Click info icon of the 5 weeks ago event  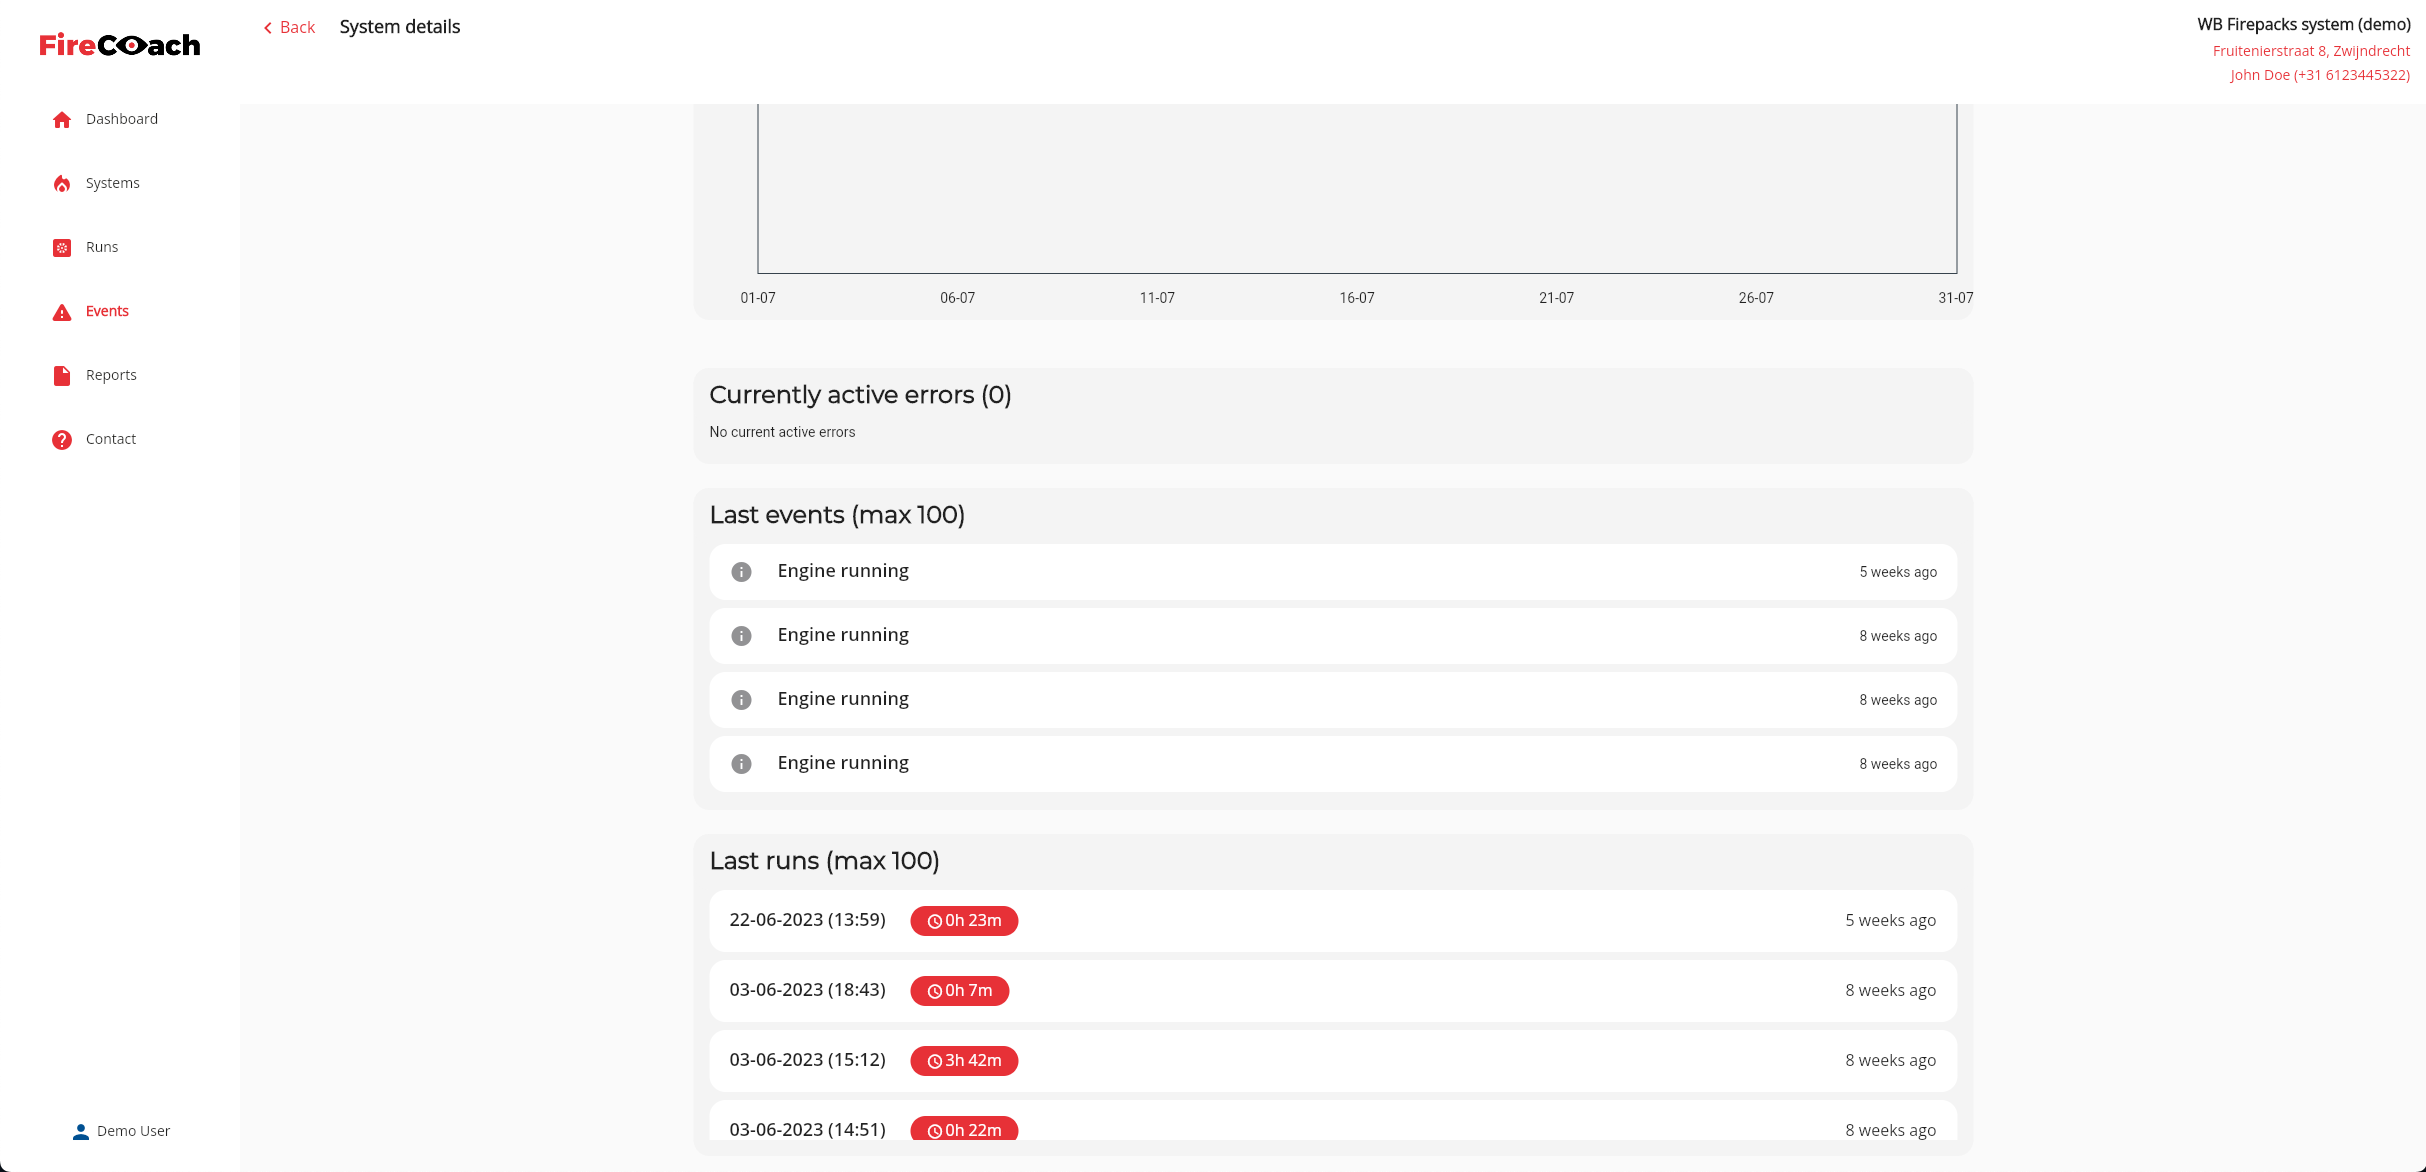click(x=741, y=572)
